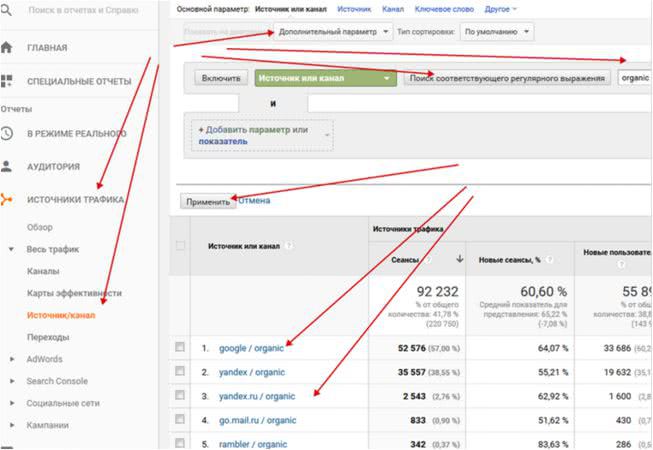Expand the Социальные сети section
The height and width of the screenshot is (450, 653).
(x=12, y=403)
